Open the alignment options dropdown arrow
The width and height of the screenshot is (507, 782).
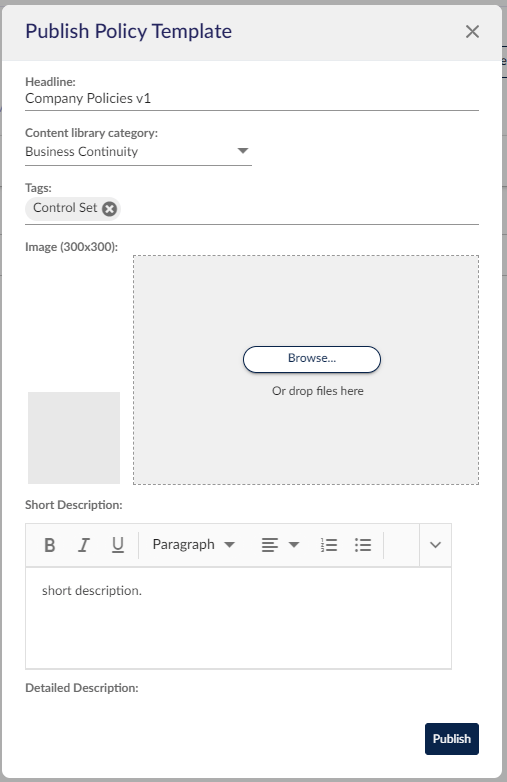pos(294,545)
